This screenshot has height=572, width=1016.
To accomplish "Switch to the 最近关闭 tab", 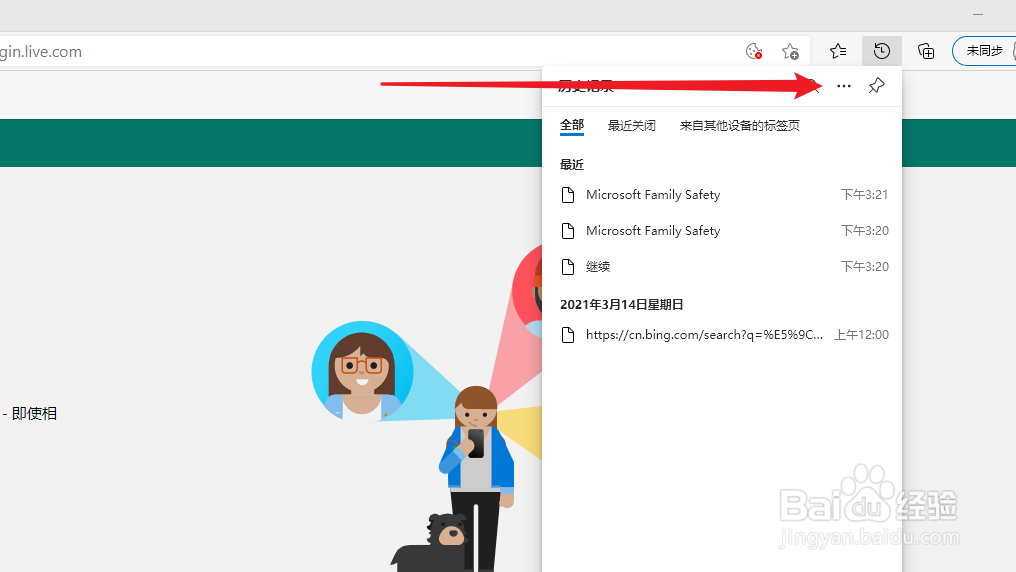I will point(632,126).
